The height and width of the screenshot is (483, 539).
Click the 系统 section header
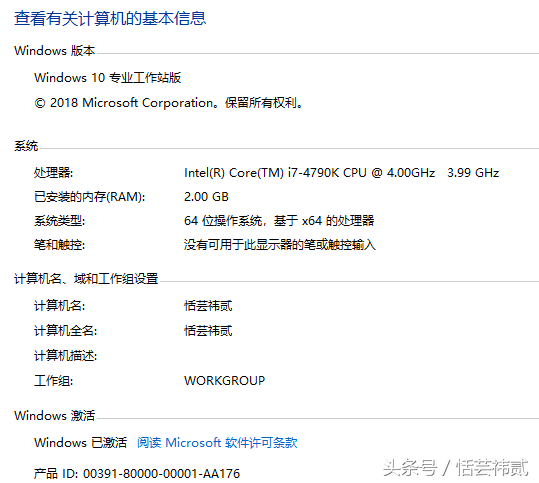(26, 146)
